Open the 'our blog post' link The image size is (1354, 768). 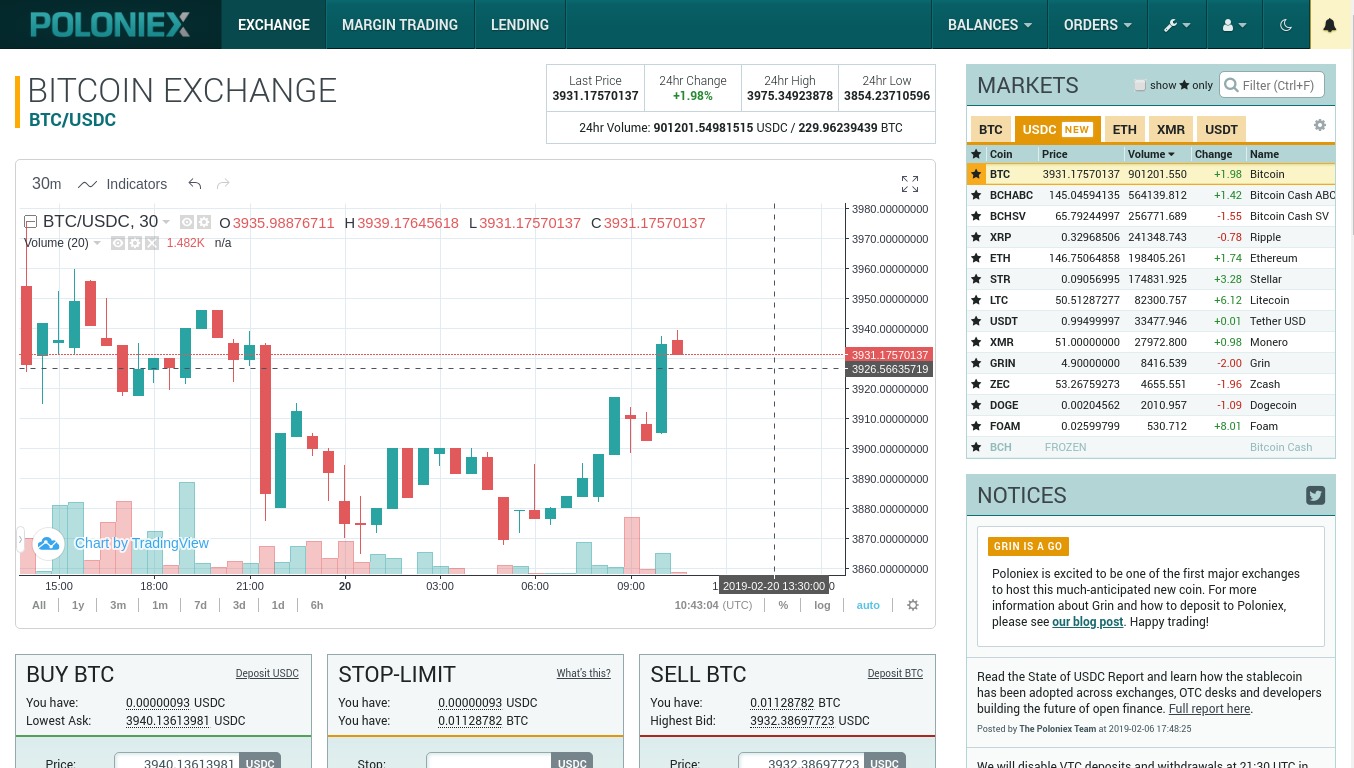click(x=1087, y=621)
